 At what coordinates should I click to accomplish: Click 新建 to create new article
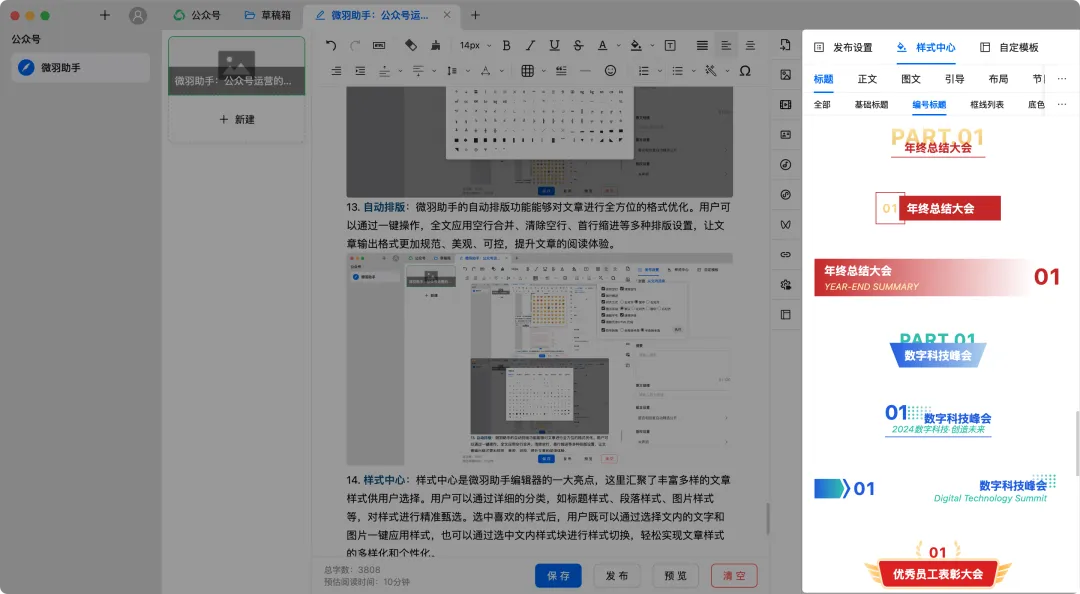coord(237,119)
